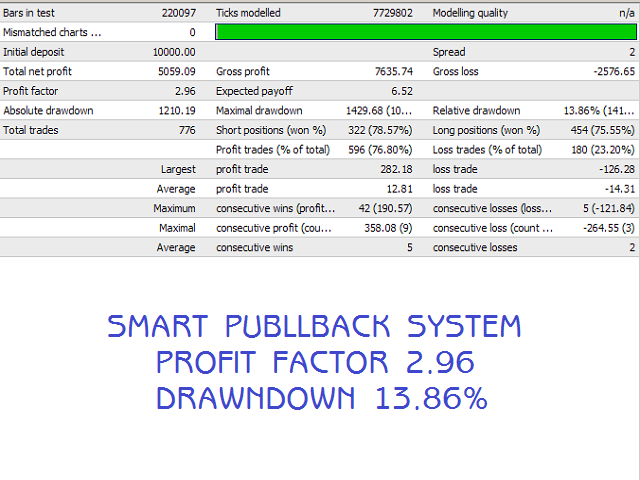
Task: Click 'Profit trades (% of total)' label
Action: coord(273,150)
